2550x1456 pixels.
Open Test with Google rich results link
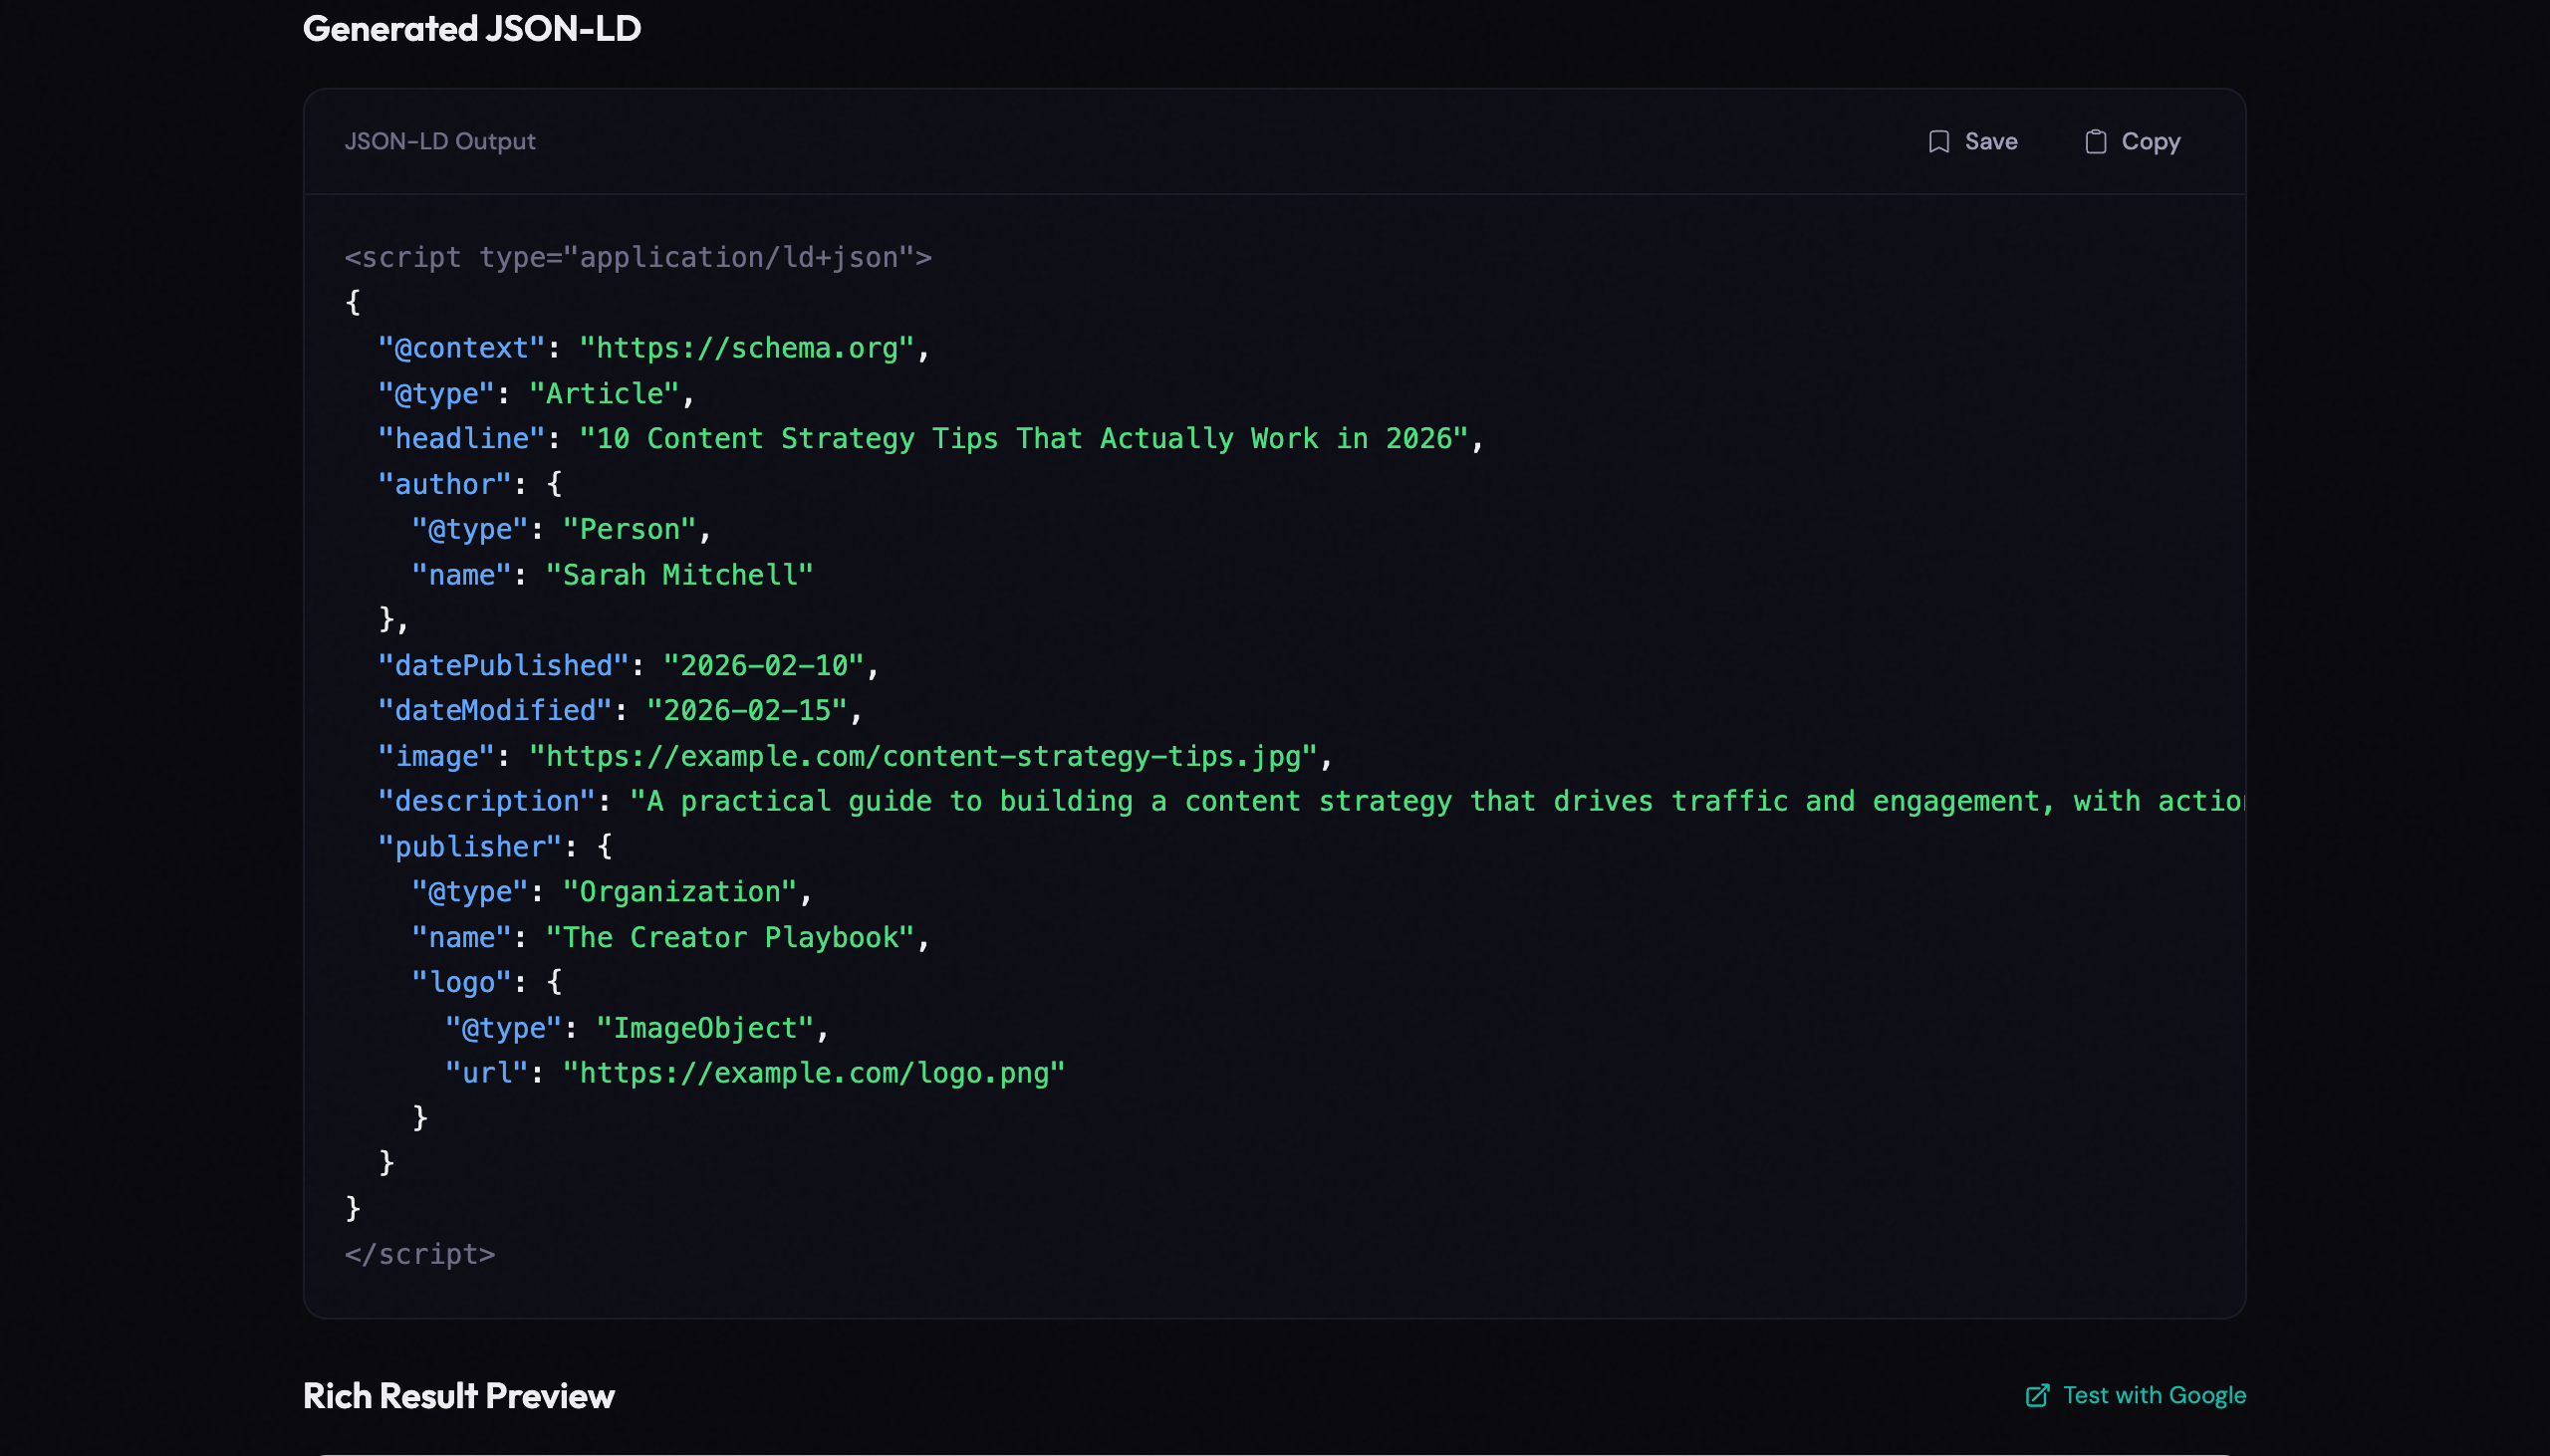[x=2152, y=1394]
